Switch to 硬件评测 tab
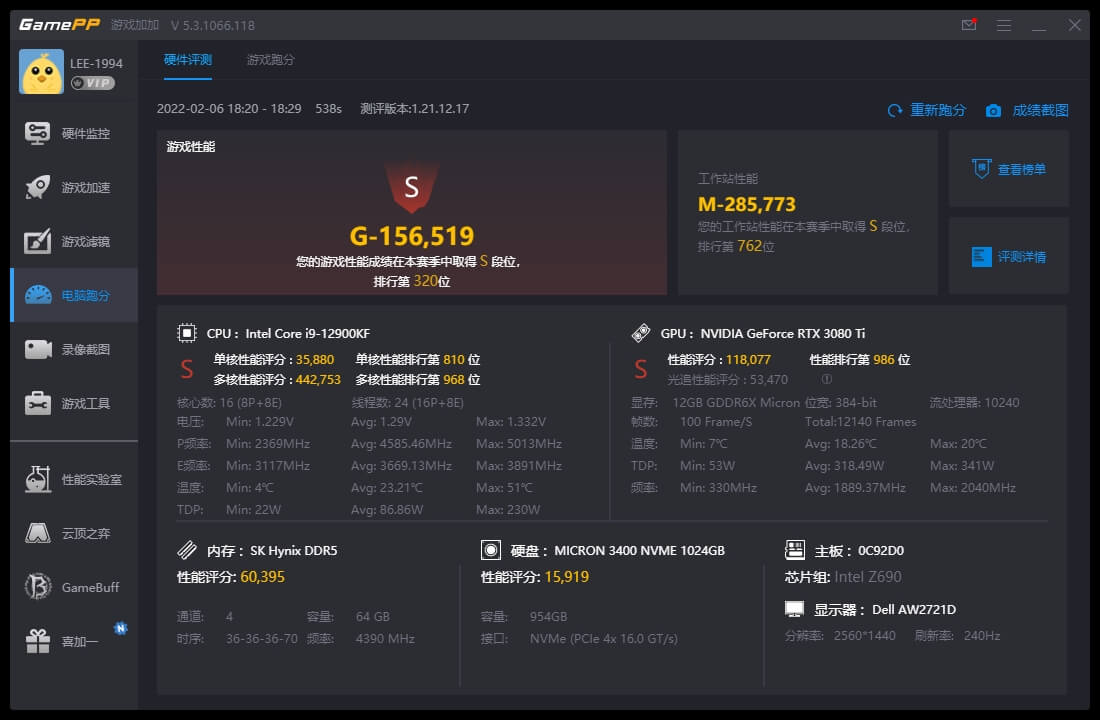1100x720 pixels. 188,60
